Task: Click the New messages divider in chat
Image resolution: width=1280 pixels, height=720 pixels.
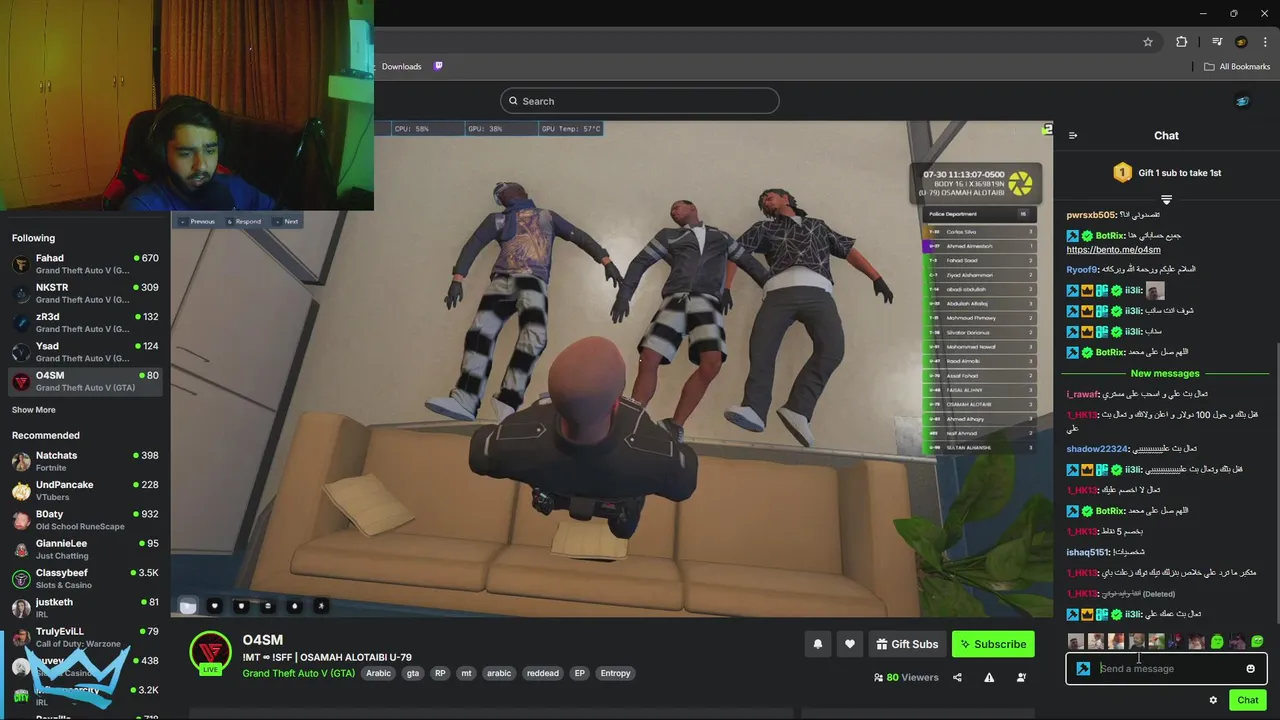Action: point(1165,373)
